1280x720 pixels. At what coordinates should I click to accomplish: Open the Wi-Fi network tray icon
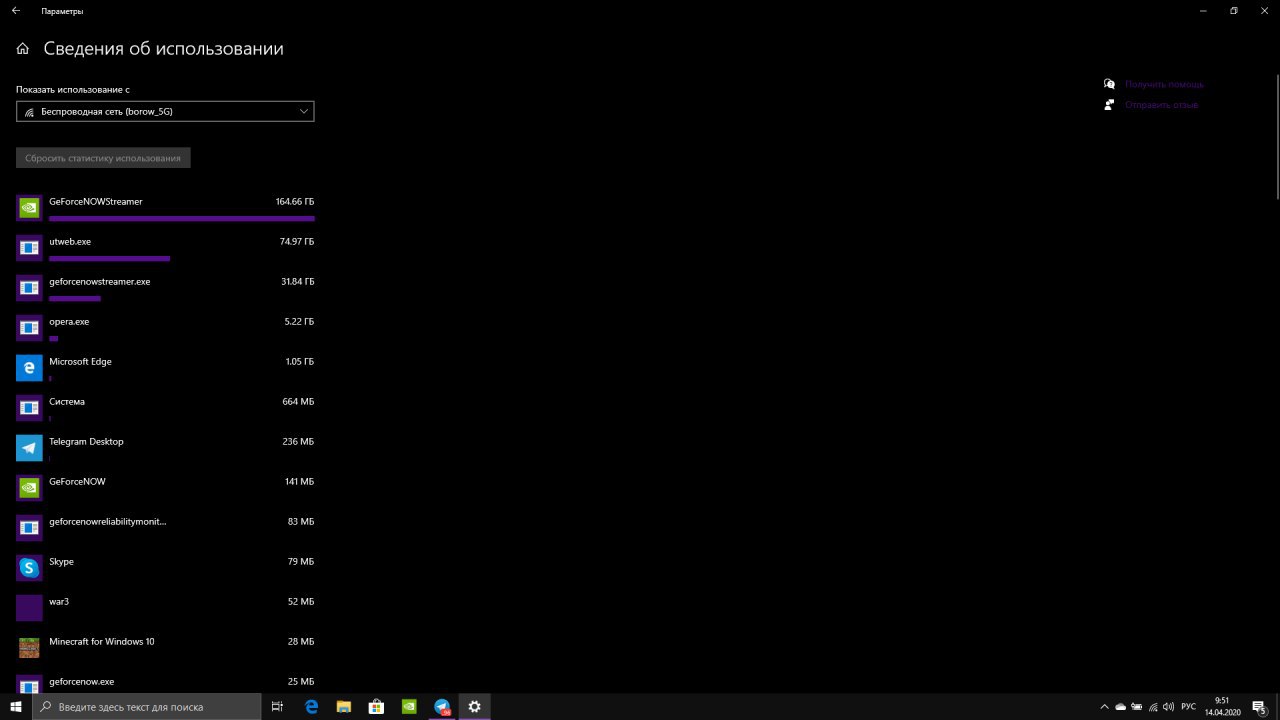[1153, 707]
